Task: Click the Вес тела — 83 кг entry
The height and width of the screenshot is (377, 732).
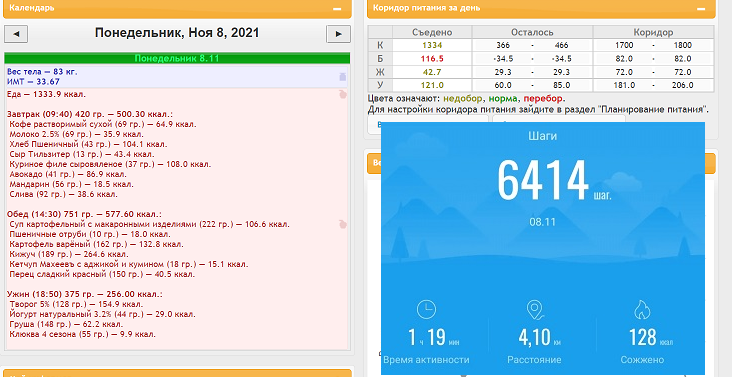Action: (x=42, y=72)
